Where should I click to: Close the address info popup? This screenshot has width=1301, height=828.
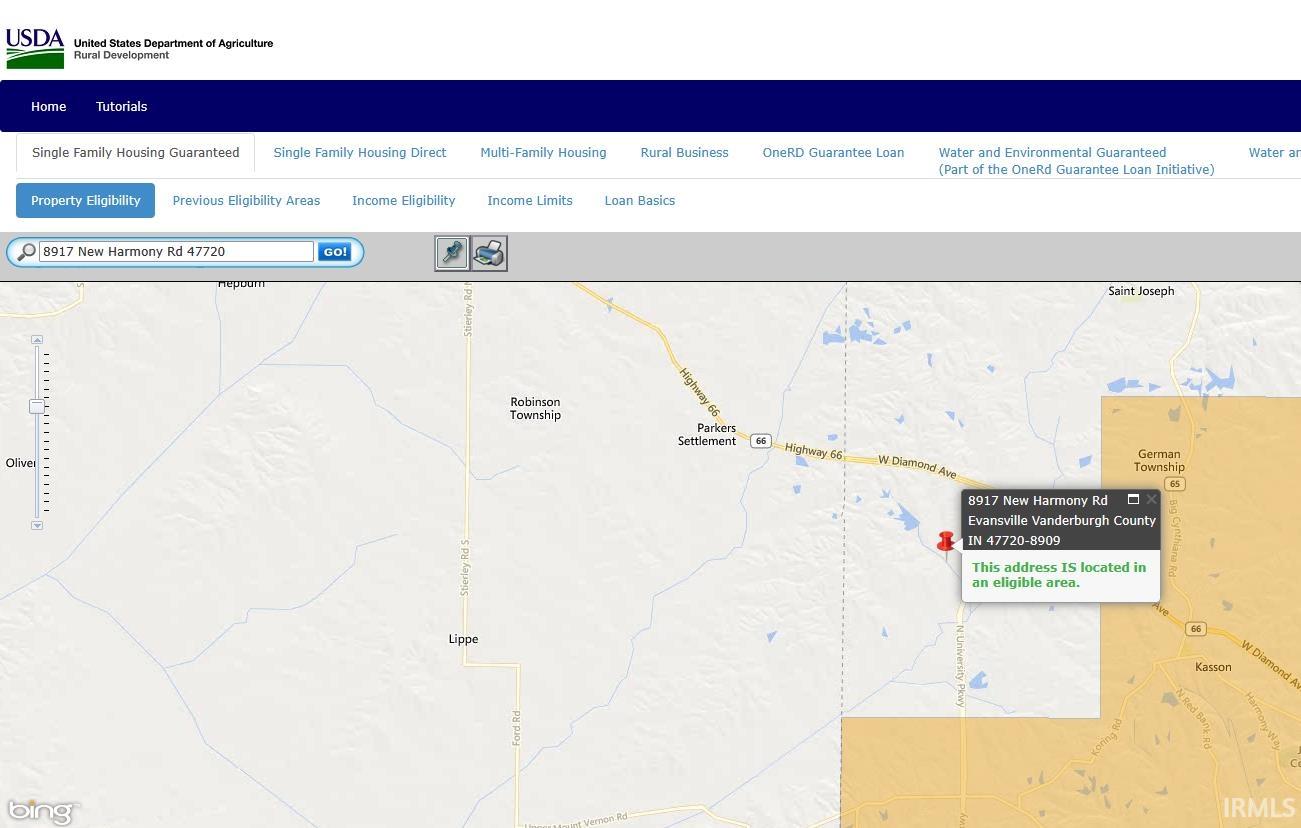coord(1151,499)
